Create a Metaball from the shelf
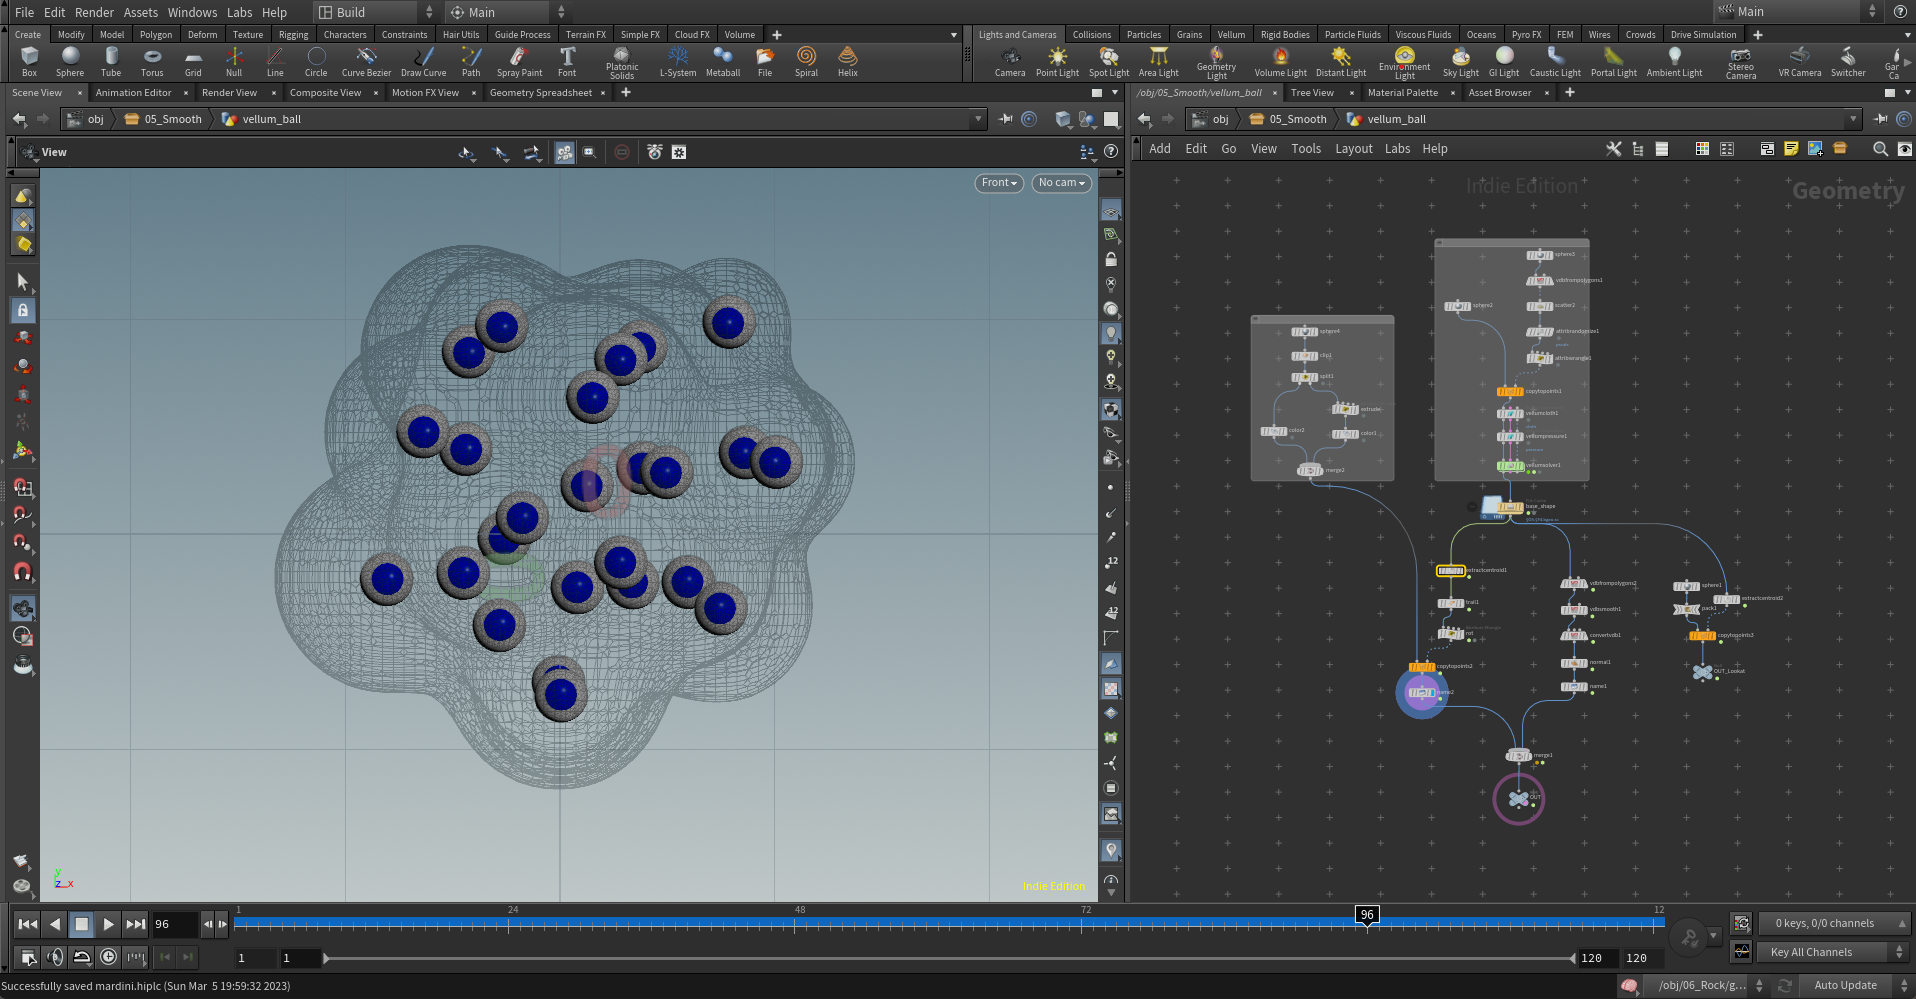 (722, 61)
